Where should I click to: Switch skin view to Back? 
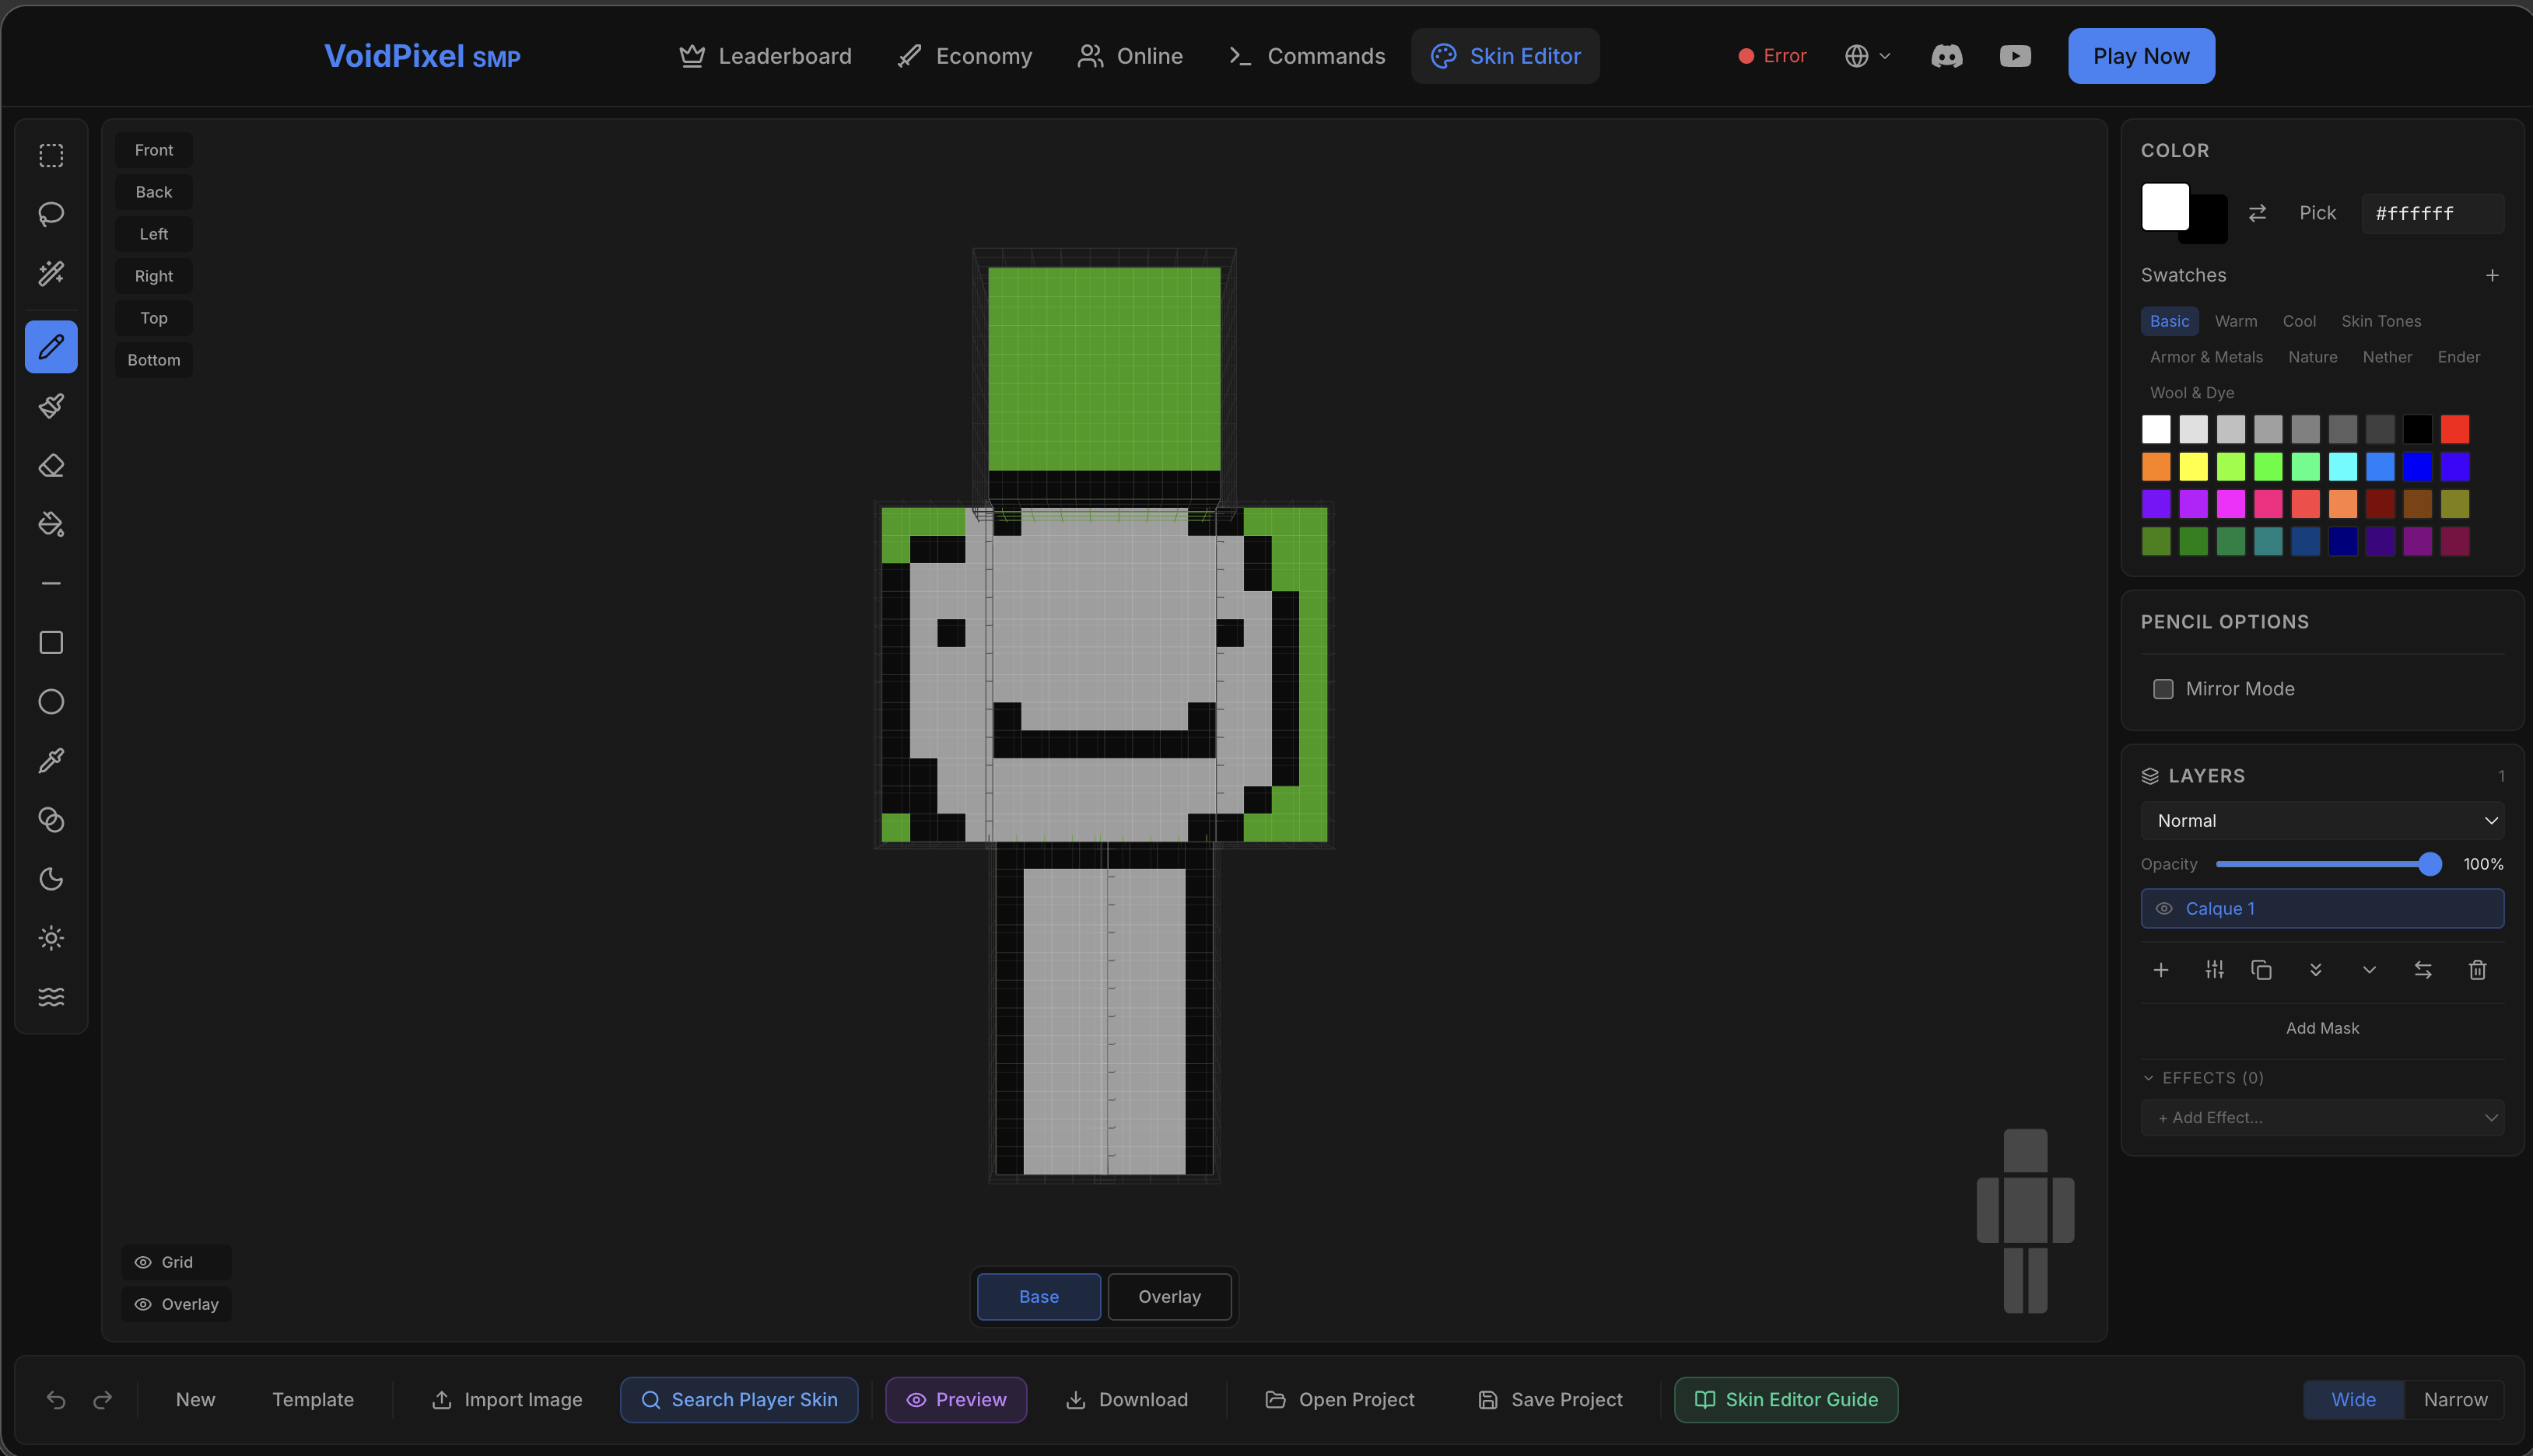pos(153,191)
